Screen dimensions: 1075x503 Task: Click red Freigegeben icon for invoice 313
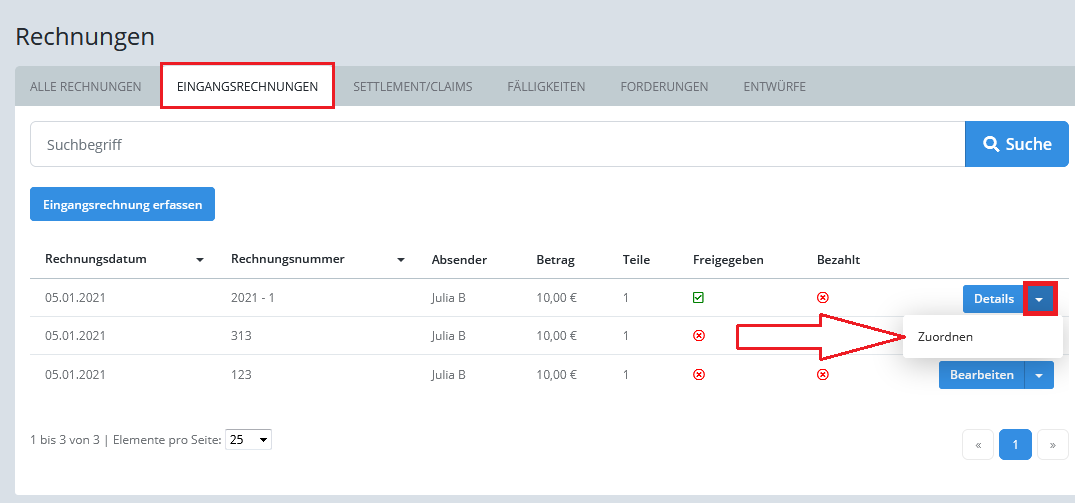(x=699, y=336)
